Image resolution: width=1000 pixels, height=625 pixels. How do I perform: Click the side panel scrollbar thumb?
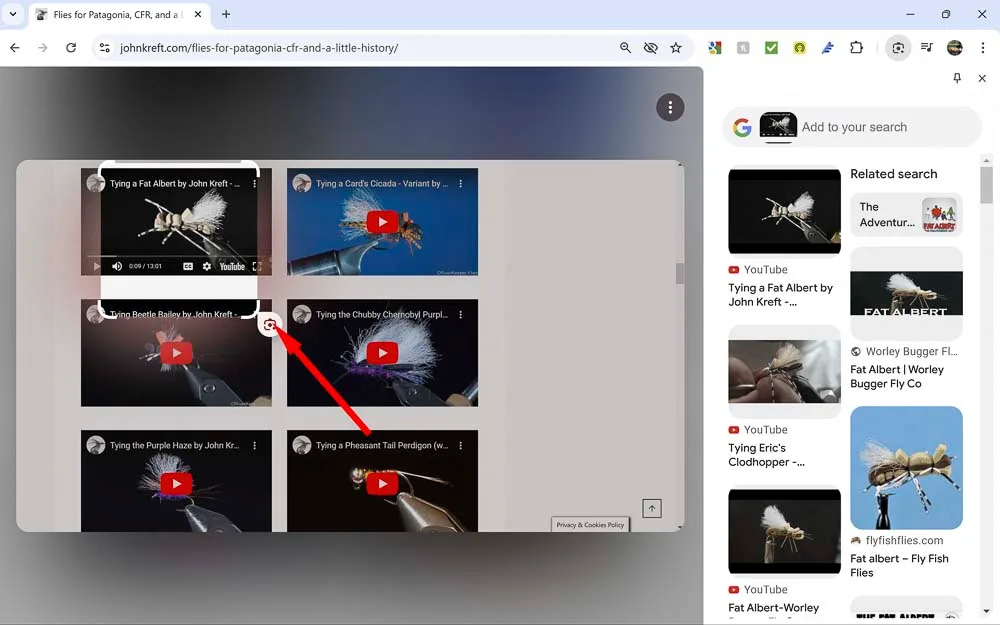[987, 185]
